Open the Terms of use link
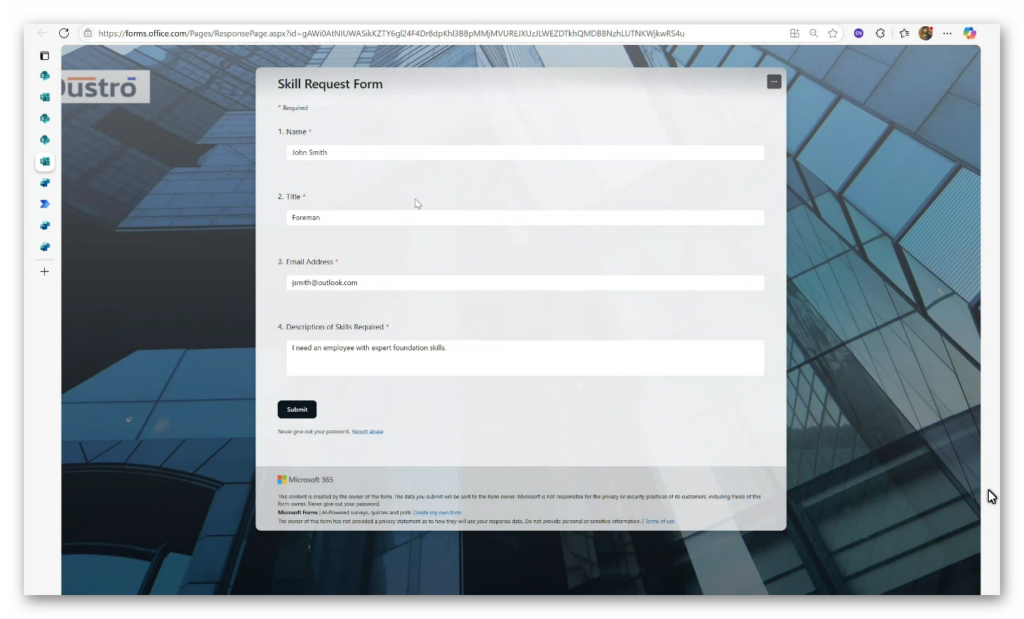This screenshot has height=619, width=1024. (660, 522)
